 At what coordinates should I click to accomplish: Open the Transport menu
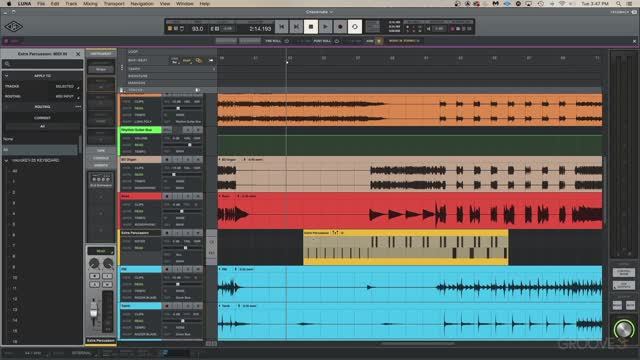[114, 4]
